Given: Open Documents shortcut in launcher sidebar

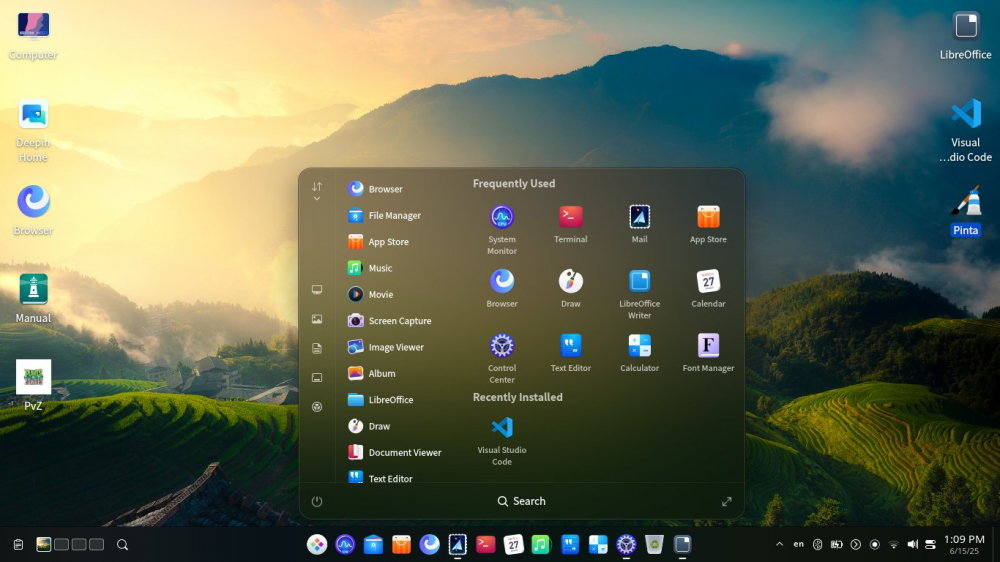Looking at the screenshot, I should (317, 348).
